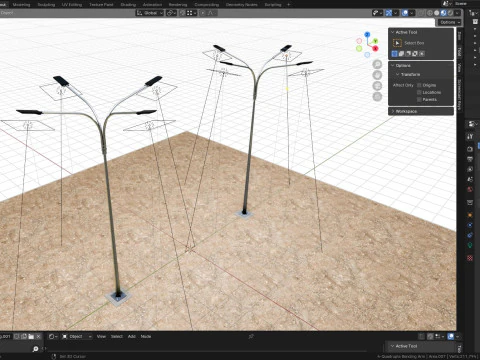Click the Select Box tool icon
Image resolution: width=480 pixels, height=360 pixels.
[x=397, y=43]
